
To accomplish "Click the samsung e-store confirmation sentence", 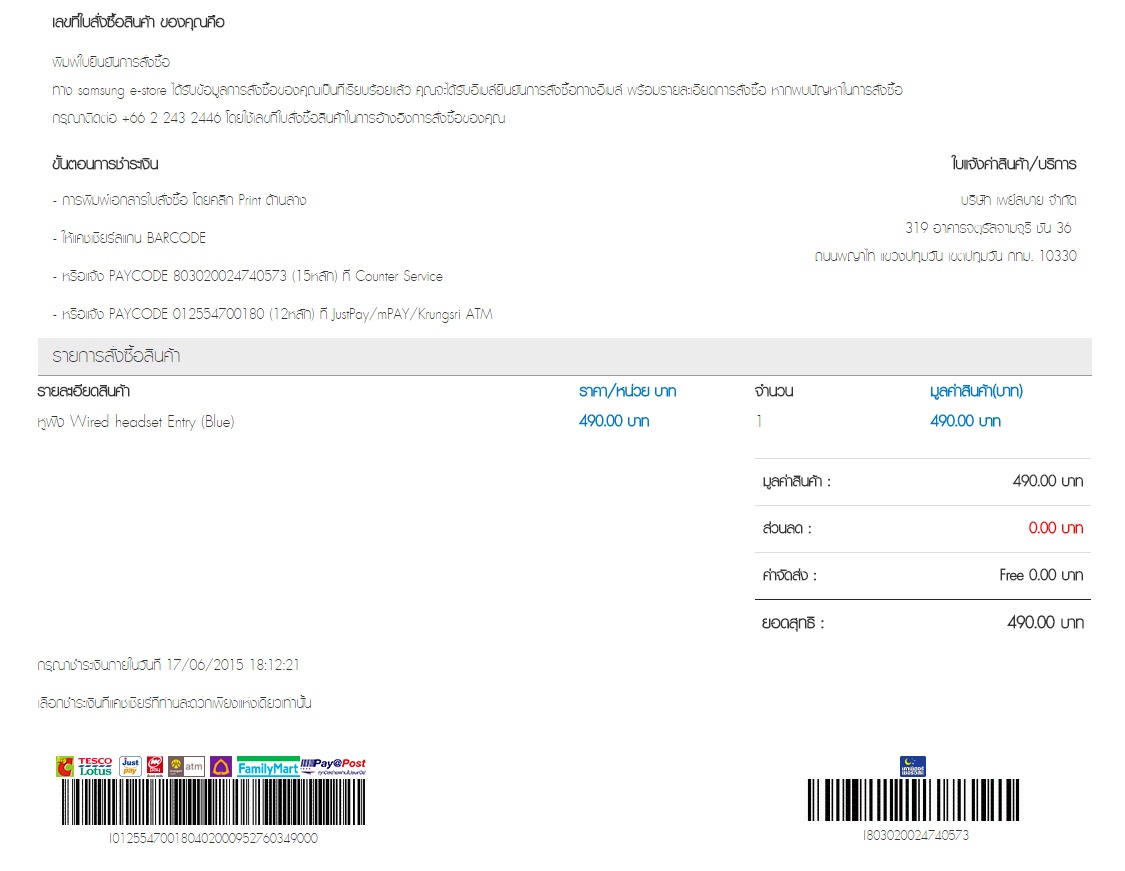I will point(477,90).
